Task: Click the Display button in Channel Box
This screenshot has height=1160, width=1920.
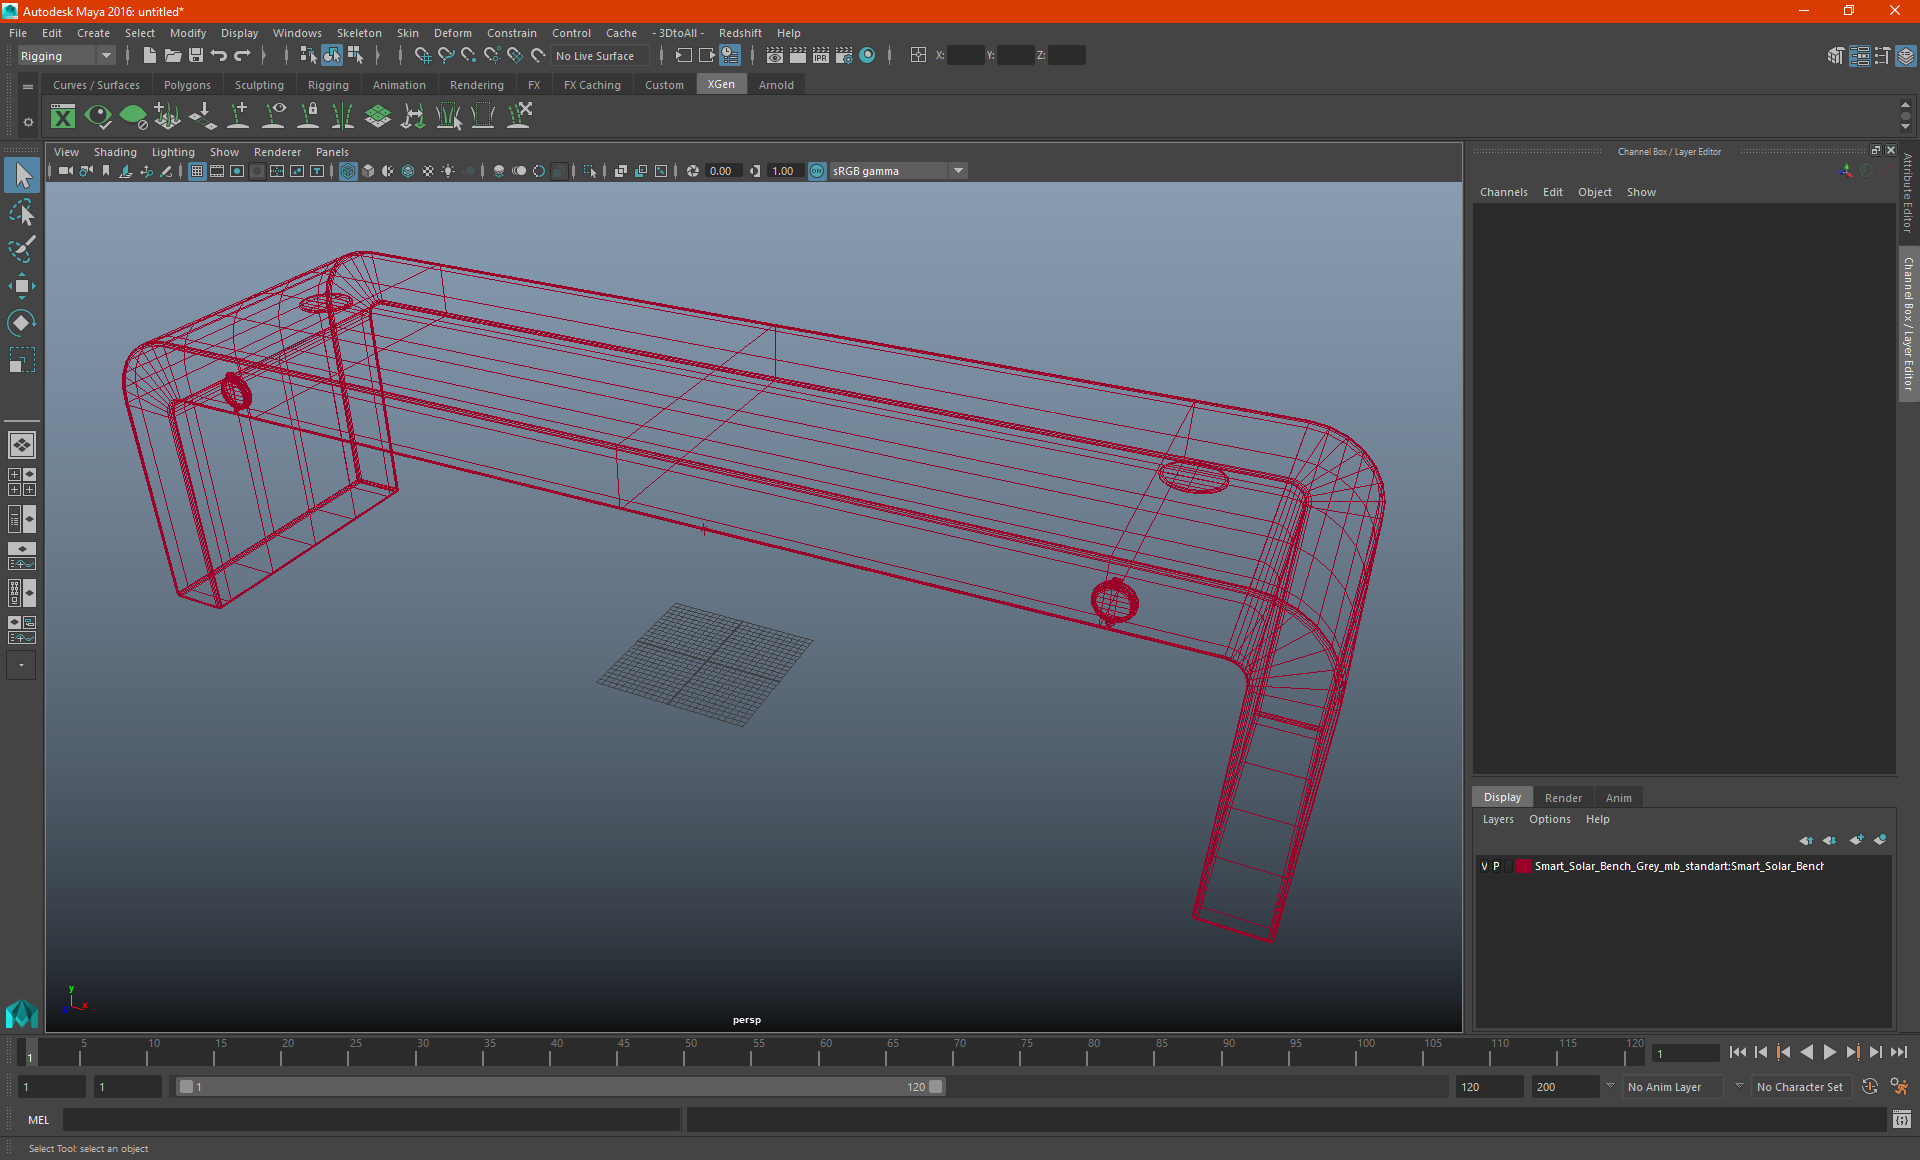Action: [x=1503, y=797]
